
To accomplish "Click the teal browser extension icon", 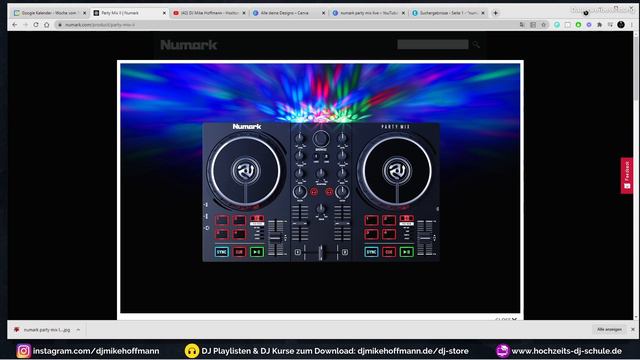I will tap(557, 25).
